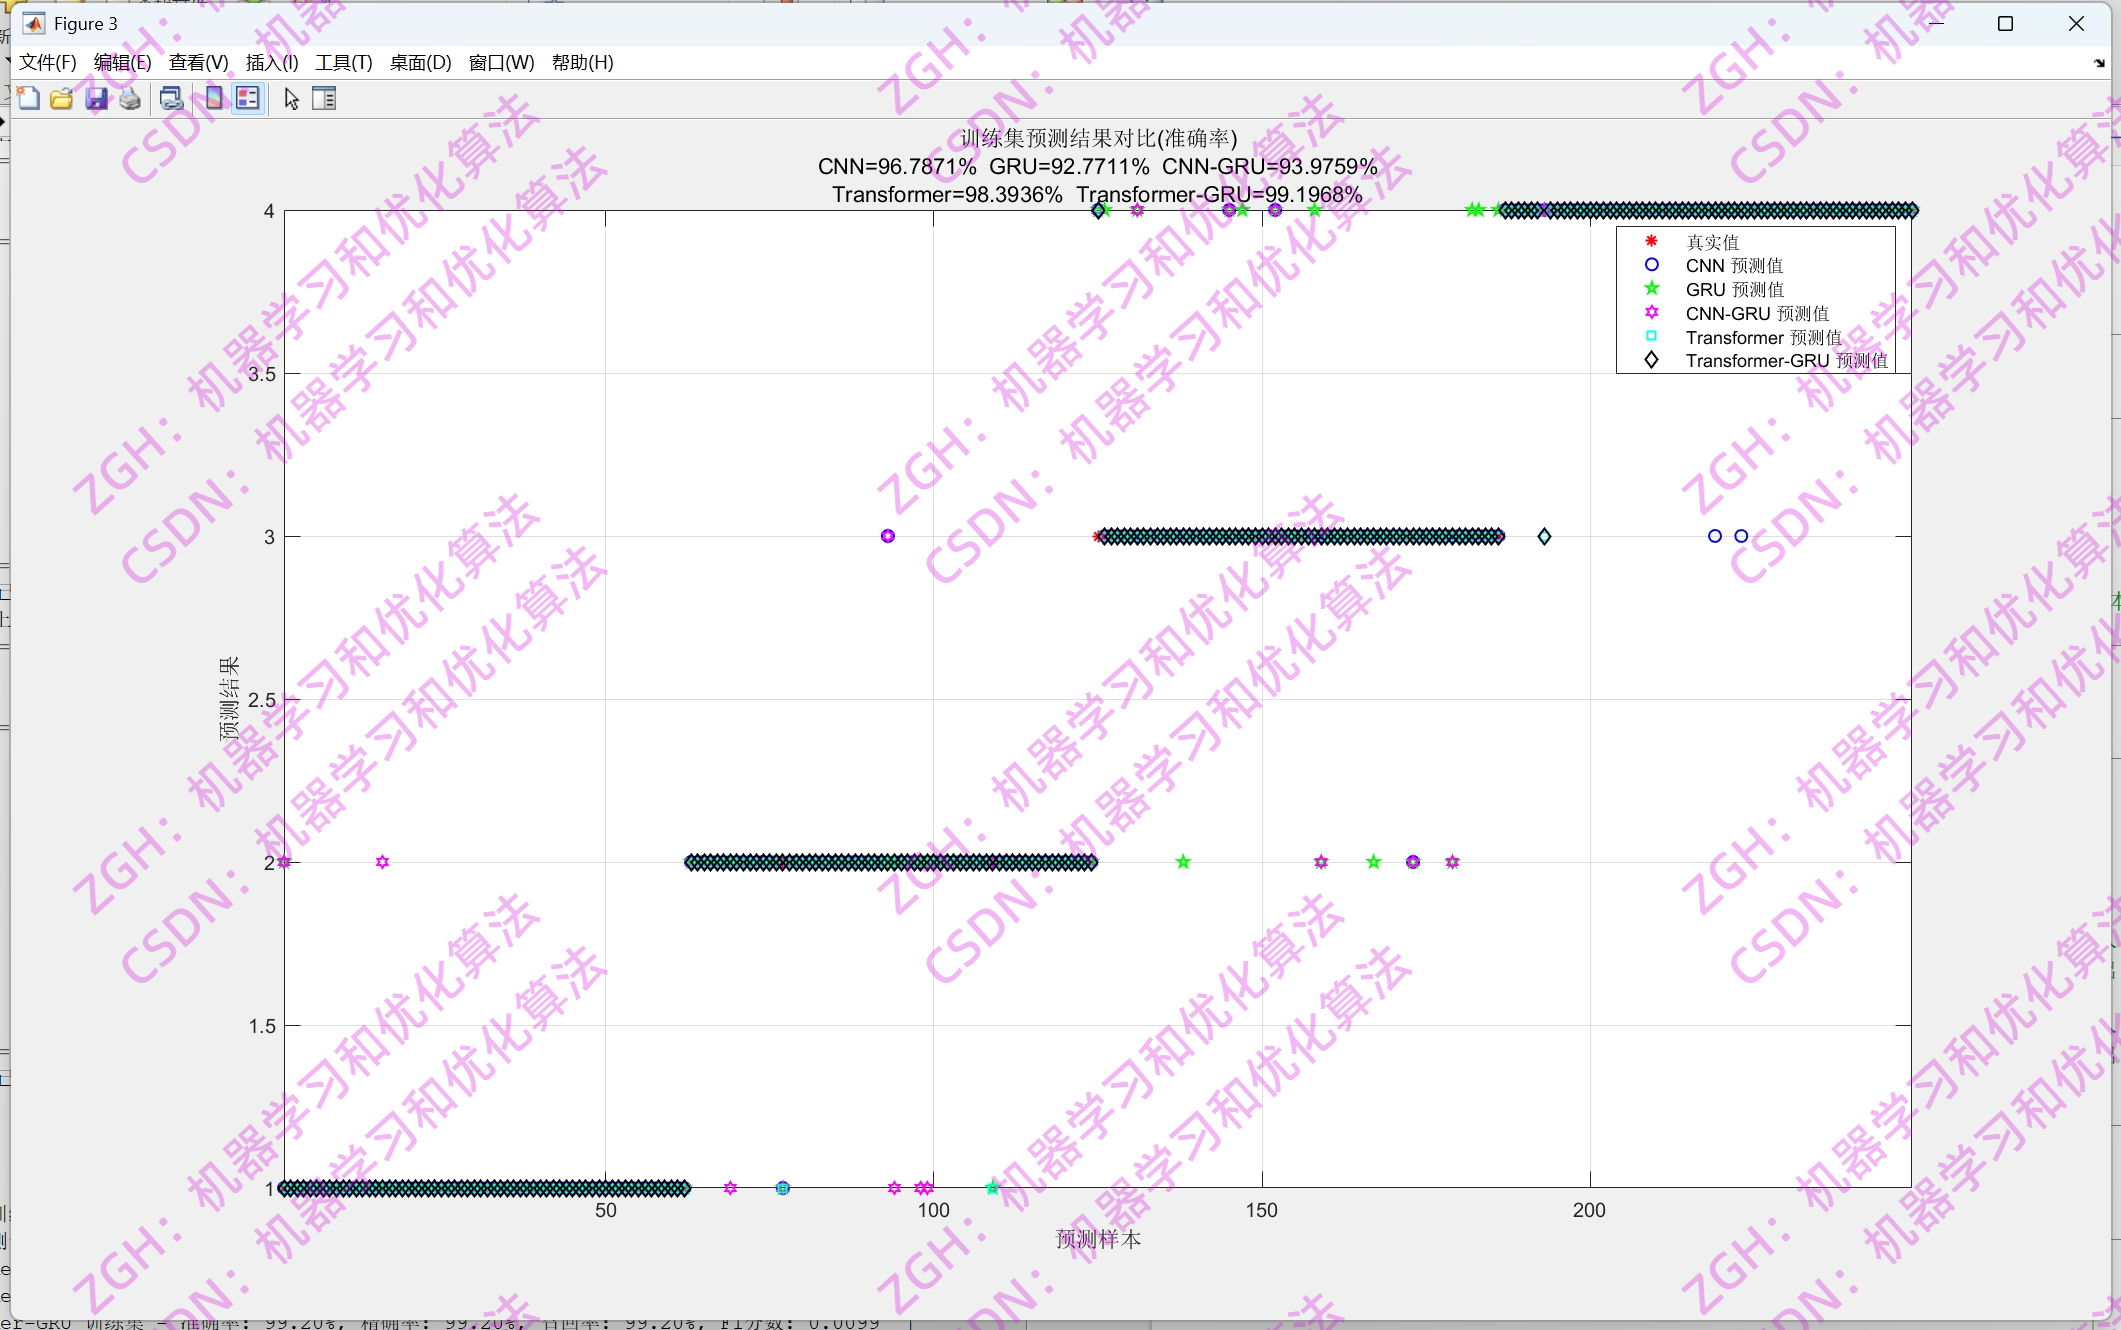Open the Property Inspector icon

tap(324, 98)
